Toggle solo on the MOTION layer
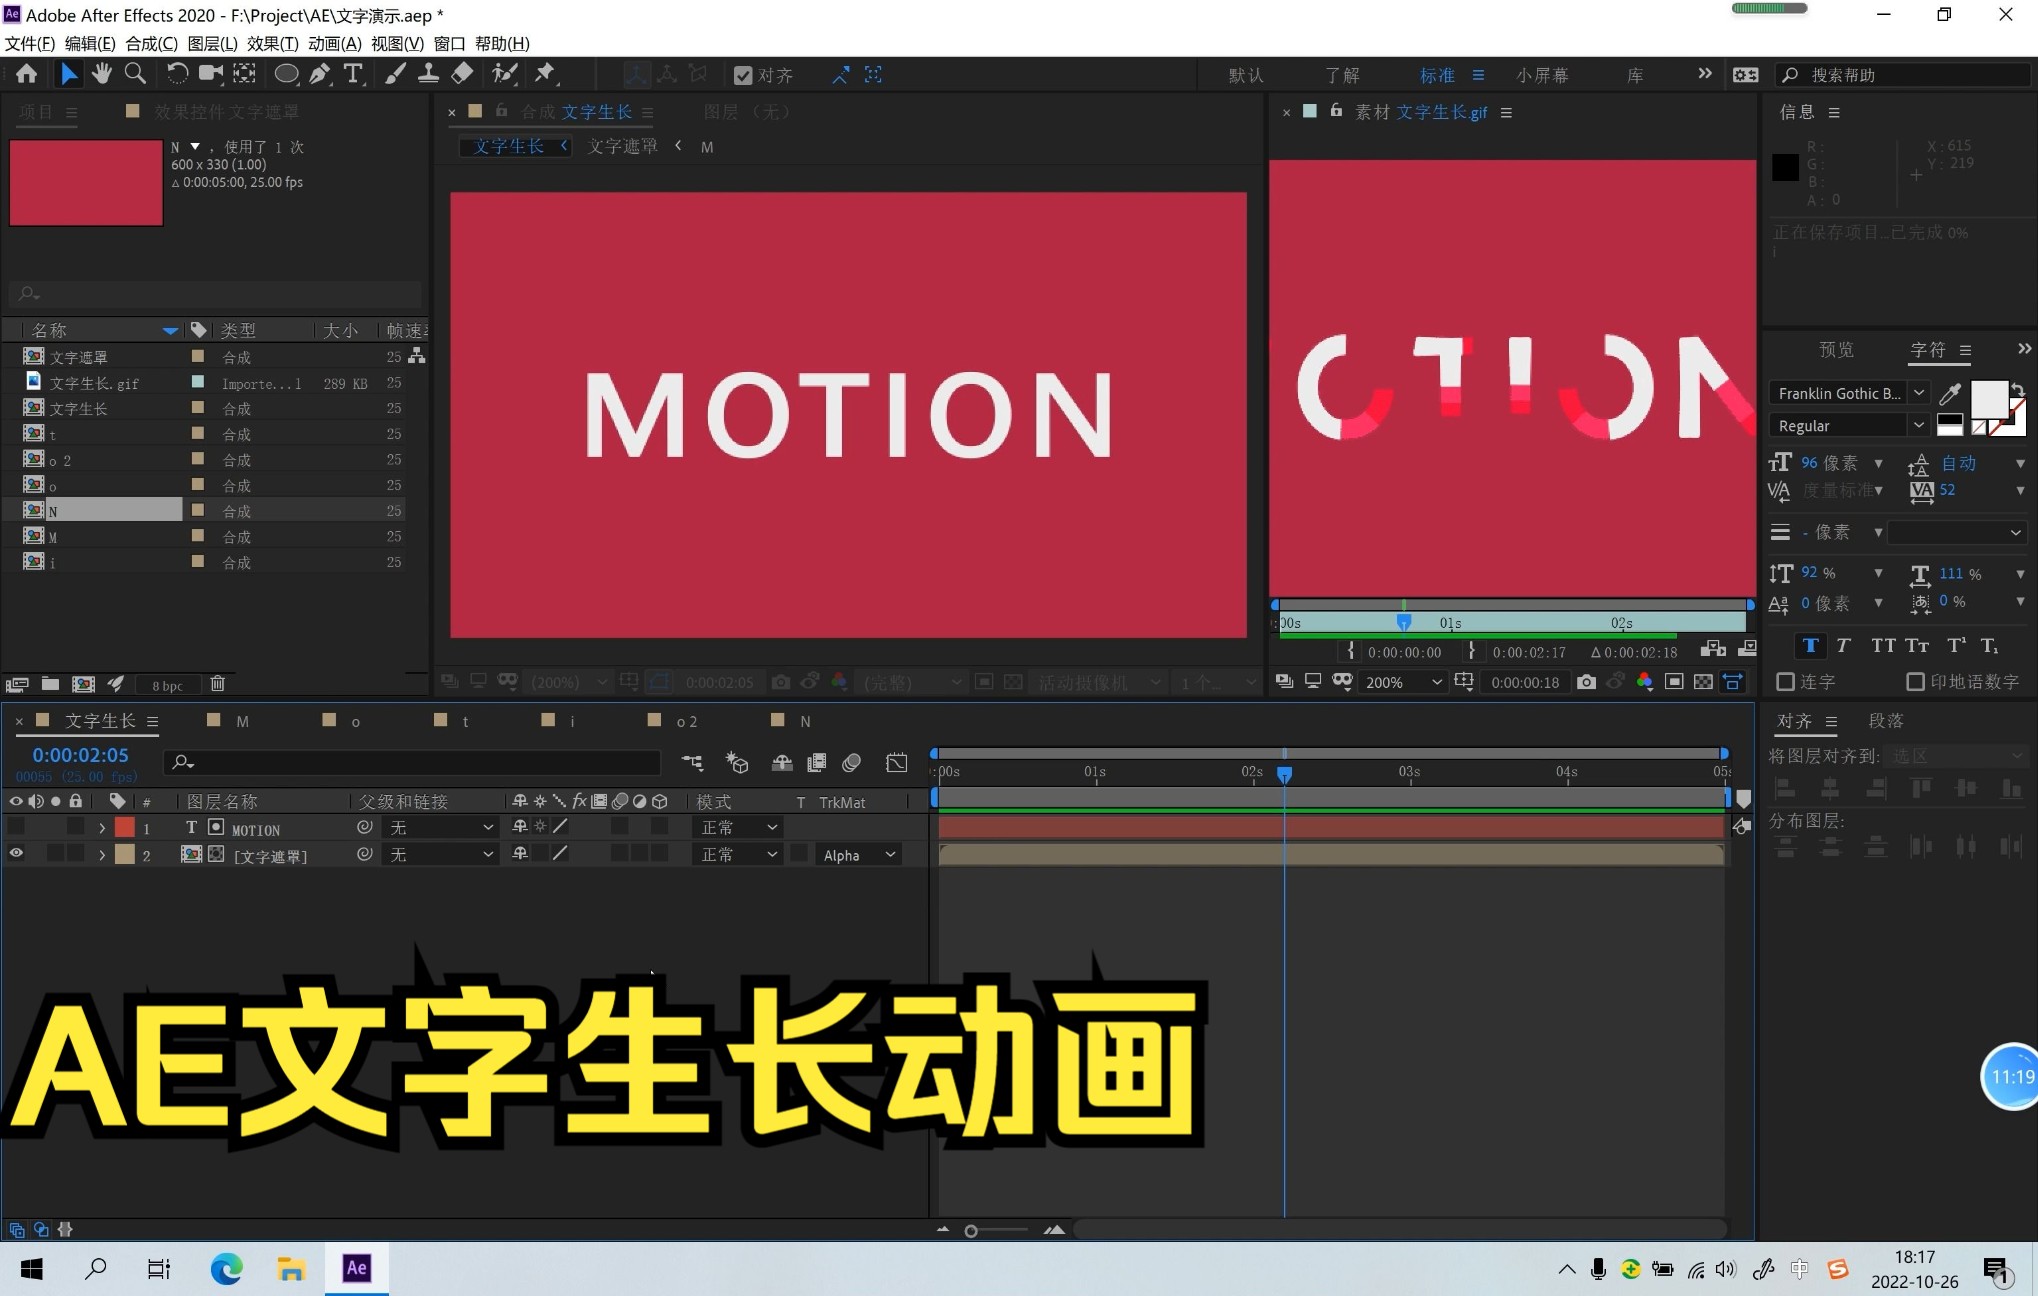This screenshot has width=2038, height=1296. pyautogui.click(x=56, y=827)
